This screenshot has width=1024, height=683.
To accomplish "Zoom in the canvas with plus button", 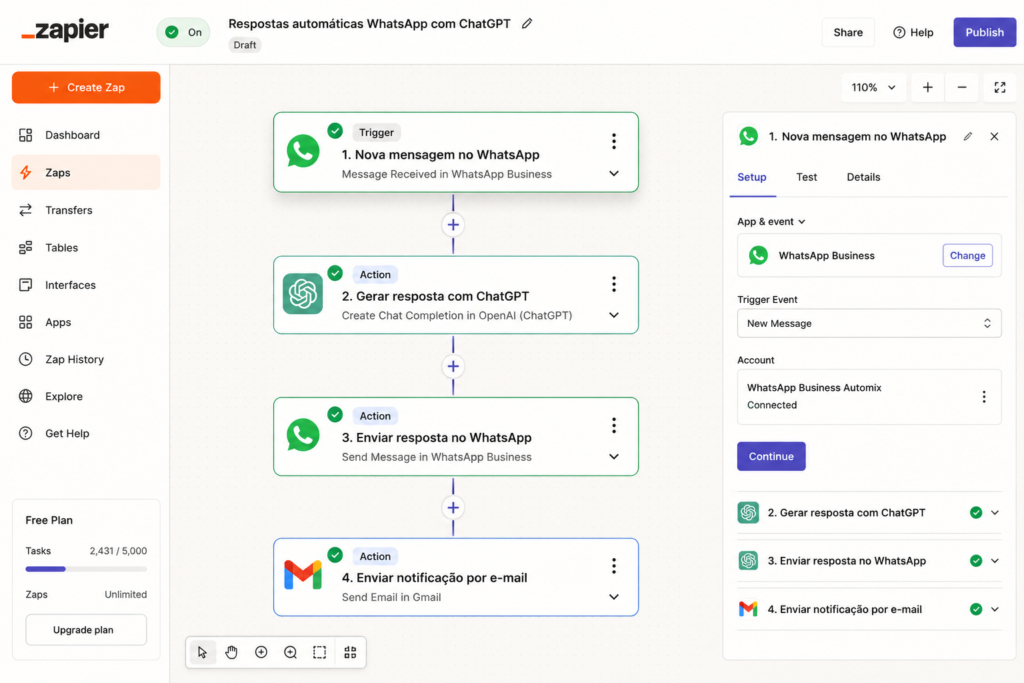I will 927,87.
